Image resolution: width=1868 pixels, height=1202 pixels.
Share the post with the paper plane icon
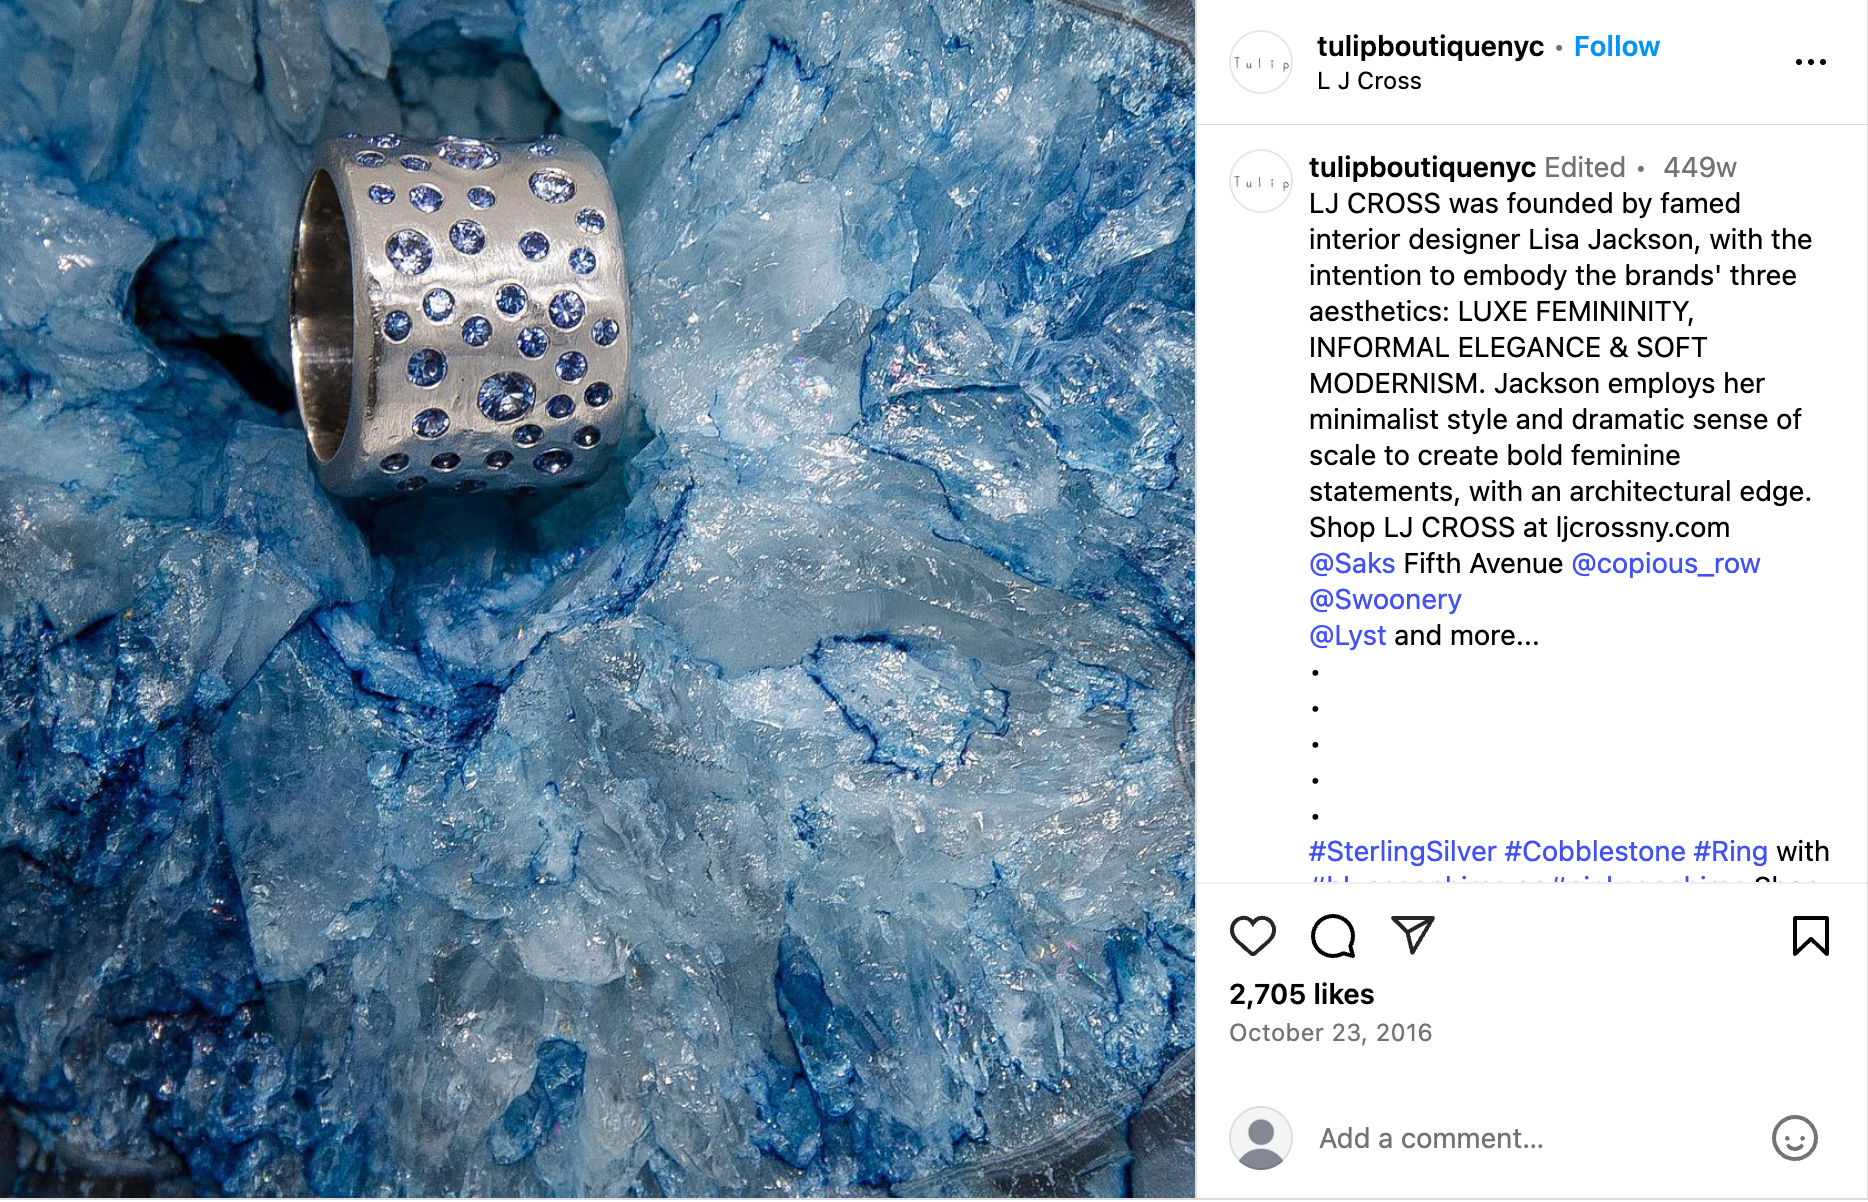click(x=1413, y=935)
